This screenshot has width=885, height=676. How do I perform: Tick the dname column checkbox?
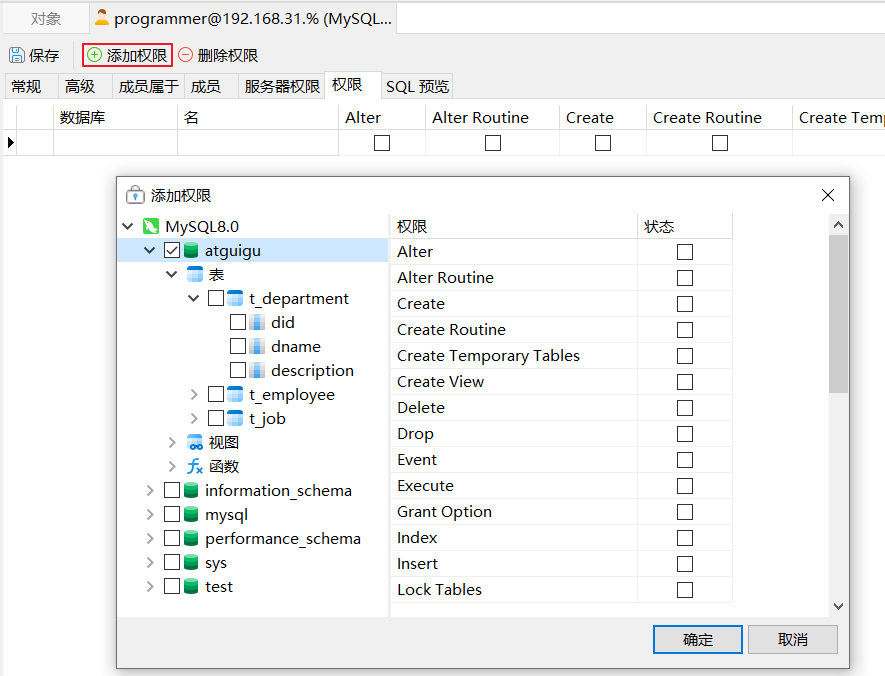pyautogui.click(x=238, y=346)
